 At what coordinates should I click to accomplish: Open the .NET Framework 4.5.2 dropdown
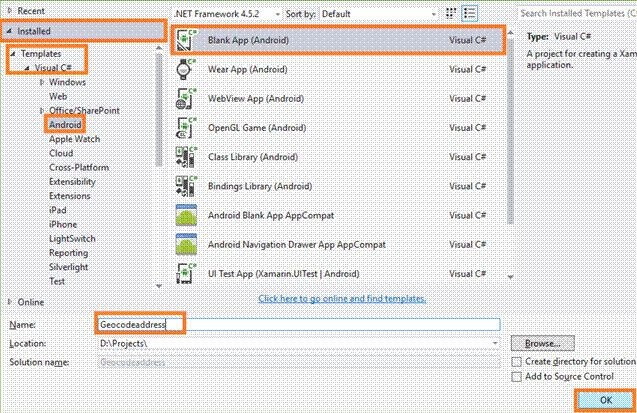pyautogui.click(x=227, y=14)
